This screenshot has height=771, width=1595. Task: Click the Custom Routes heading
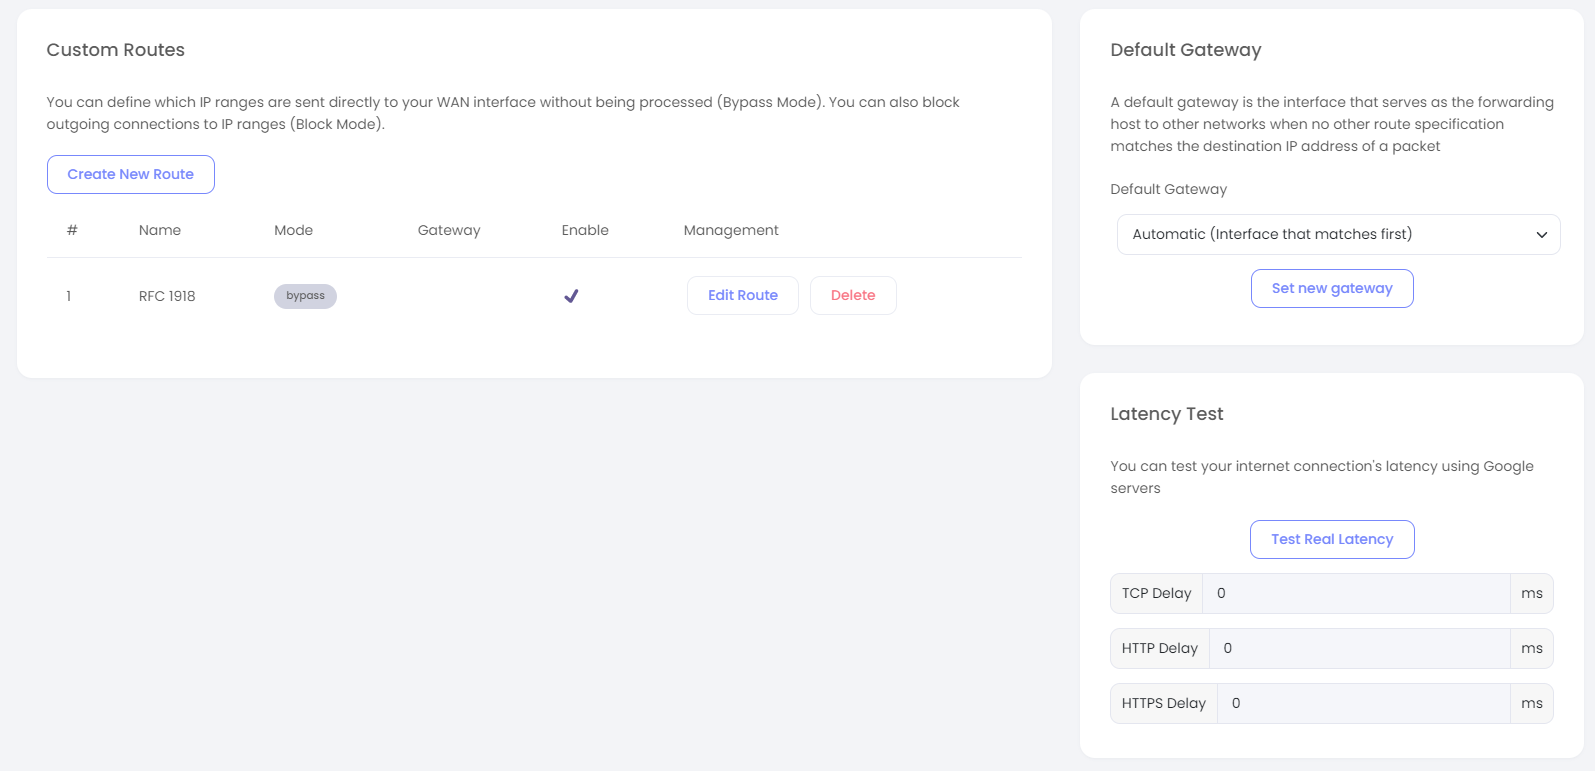(116, 50)
